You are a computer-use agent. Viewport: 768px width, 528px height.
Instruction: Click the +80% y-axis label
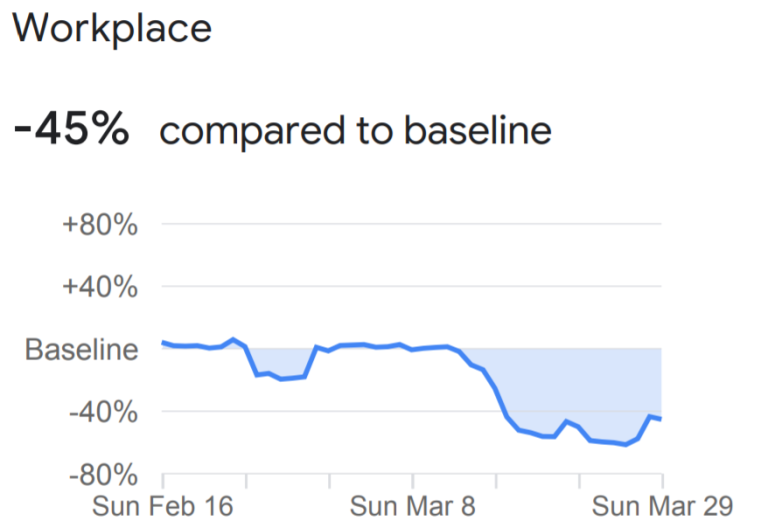pyautogui.click(x=99, y=224)
